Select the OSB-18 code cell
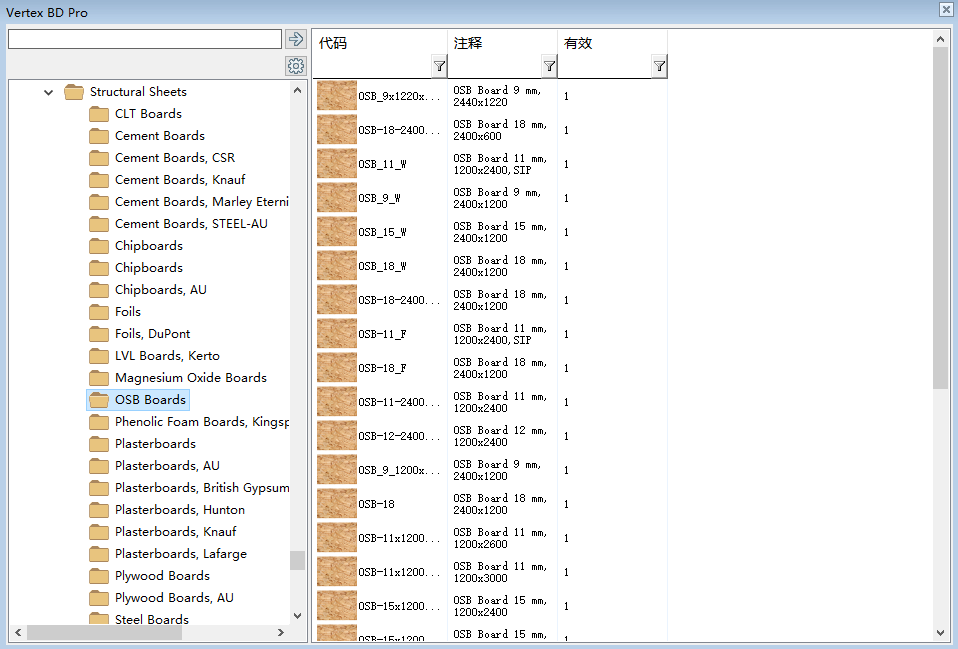Viewport: 958px width, 649px height. [376, 504]
